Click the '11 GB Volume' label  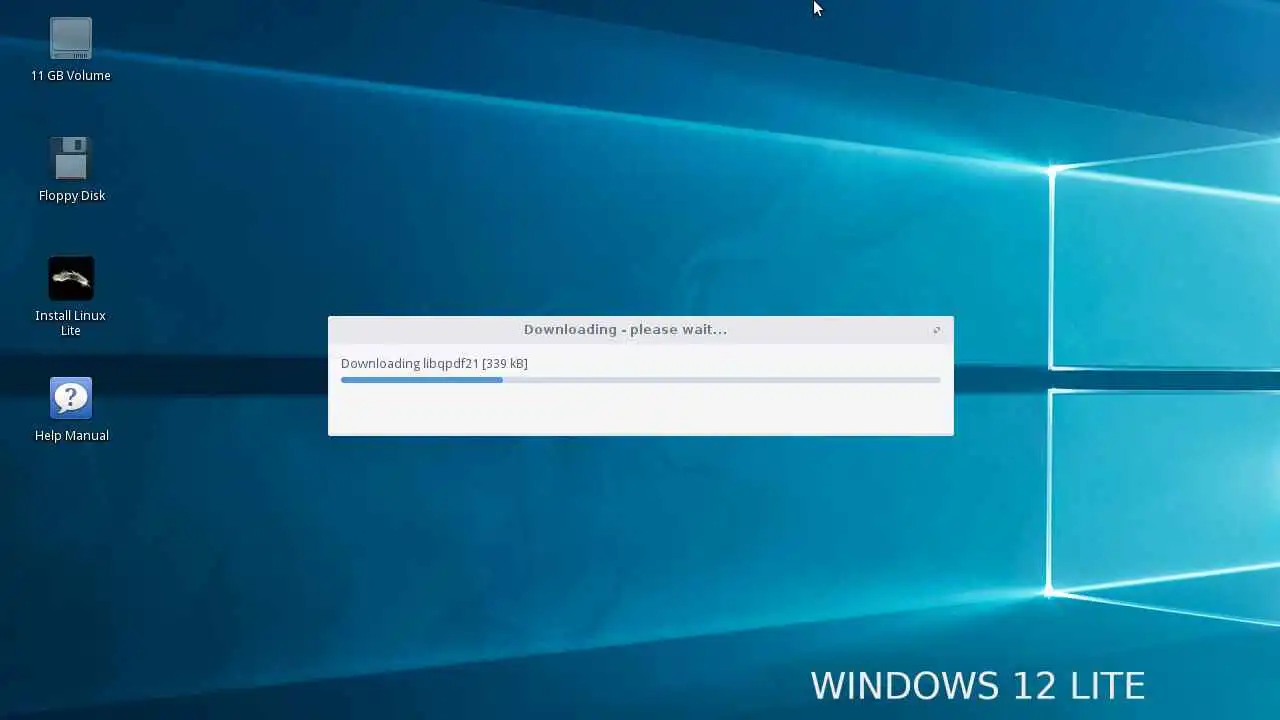pyautogui.click(x=71, y=76)
